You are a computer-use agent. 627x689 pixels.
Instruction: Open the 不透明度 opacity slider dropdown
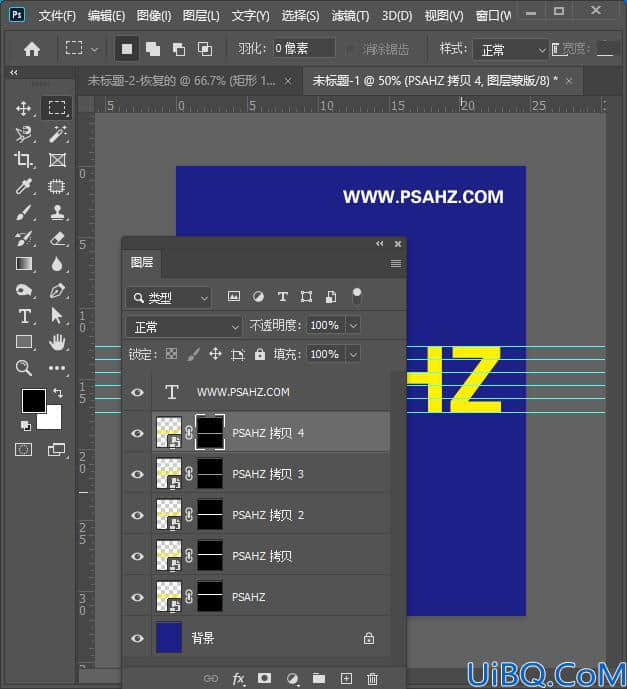click(353, 326)
